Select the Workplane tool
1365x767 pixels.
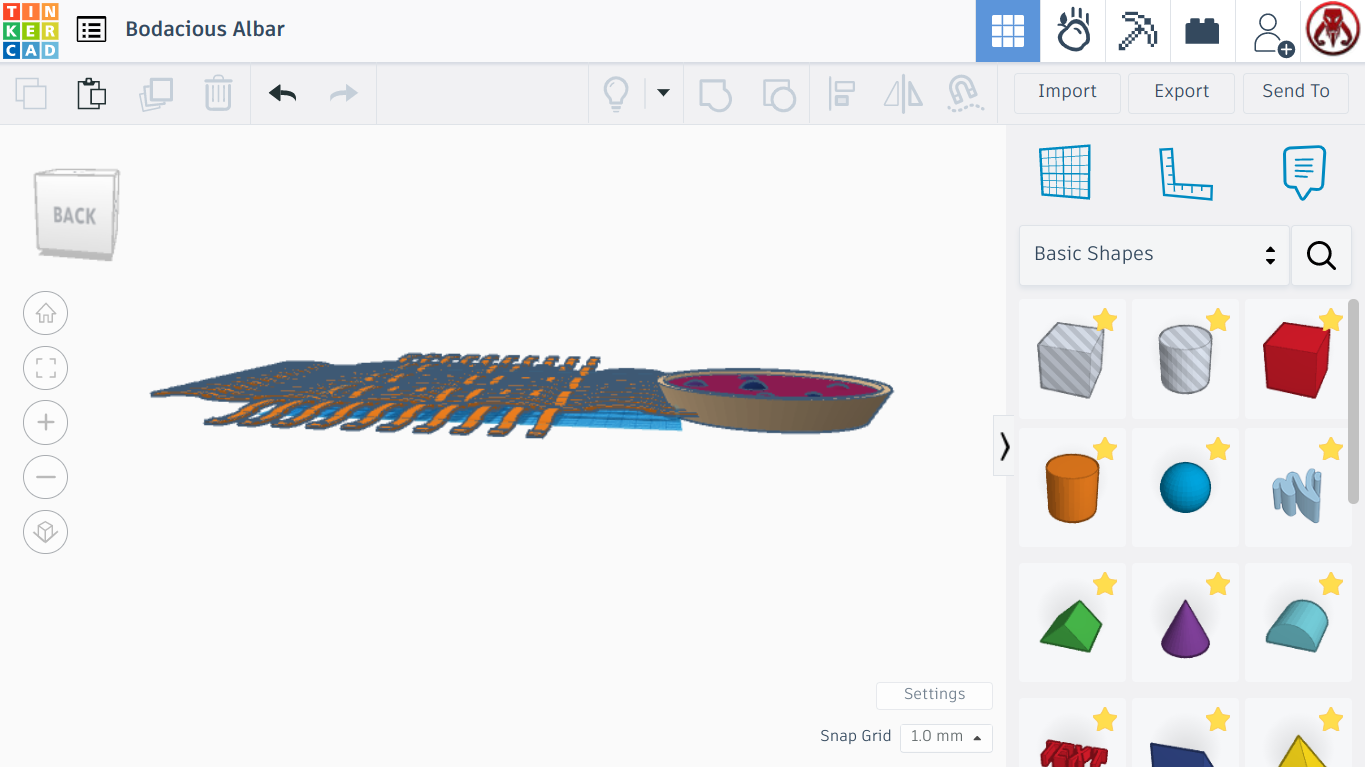click(1065, 172)
